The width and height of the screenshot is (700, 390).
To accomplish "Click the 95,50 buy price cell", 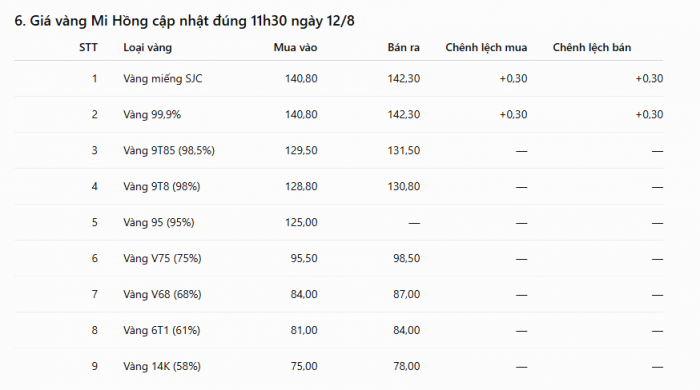I will click(x=304, y=259).
